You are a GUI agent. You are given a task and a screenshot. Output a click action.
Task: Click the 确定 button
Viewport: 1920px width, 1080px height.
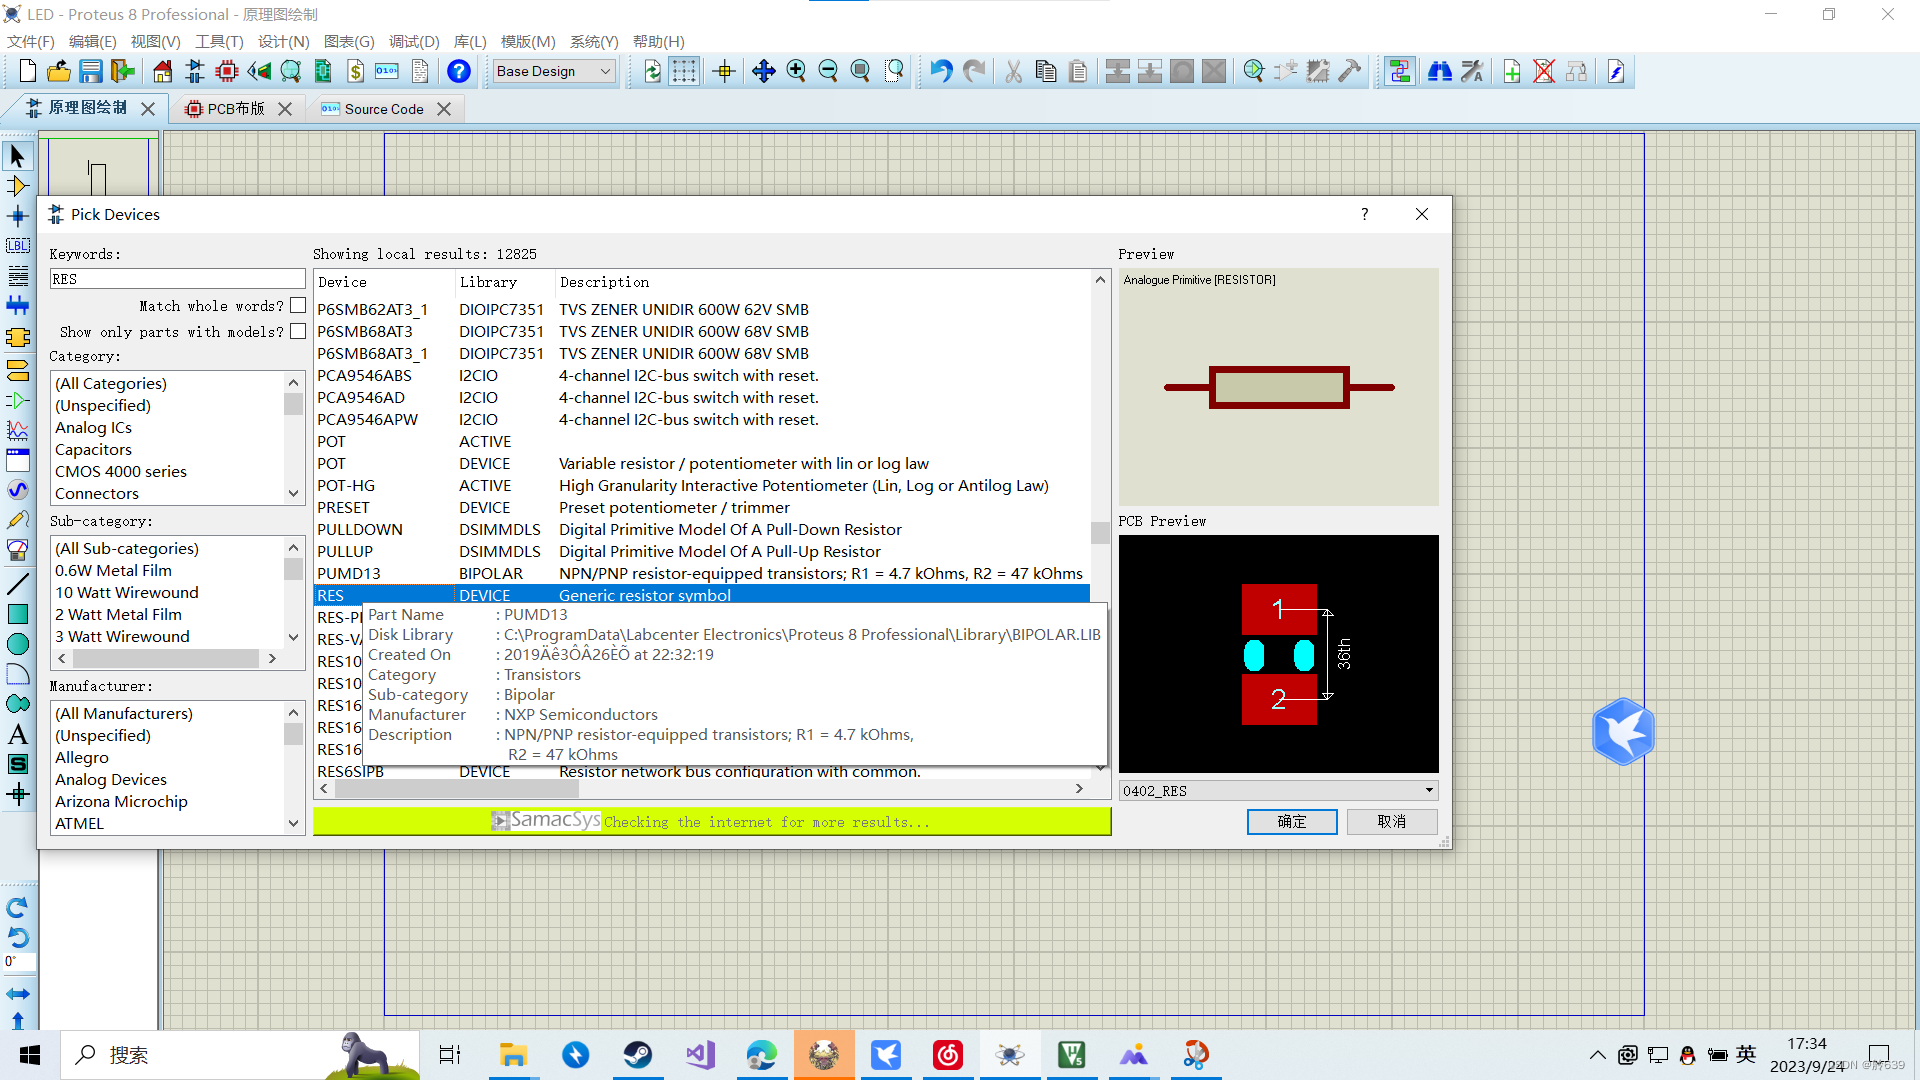tap(1291, 821)
